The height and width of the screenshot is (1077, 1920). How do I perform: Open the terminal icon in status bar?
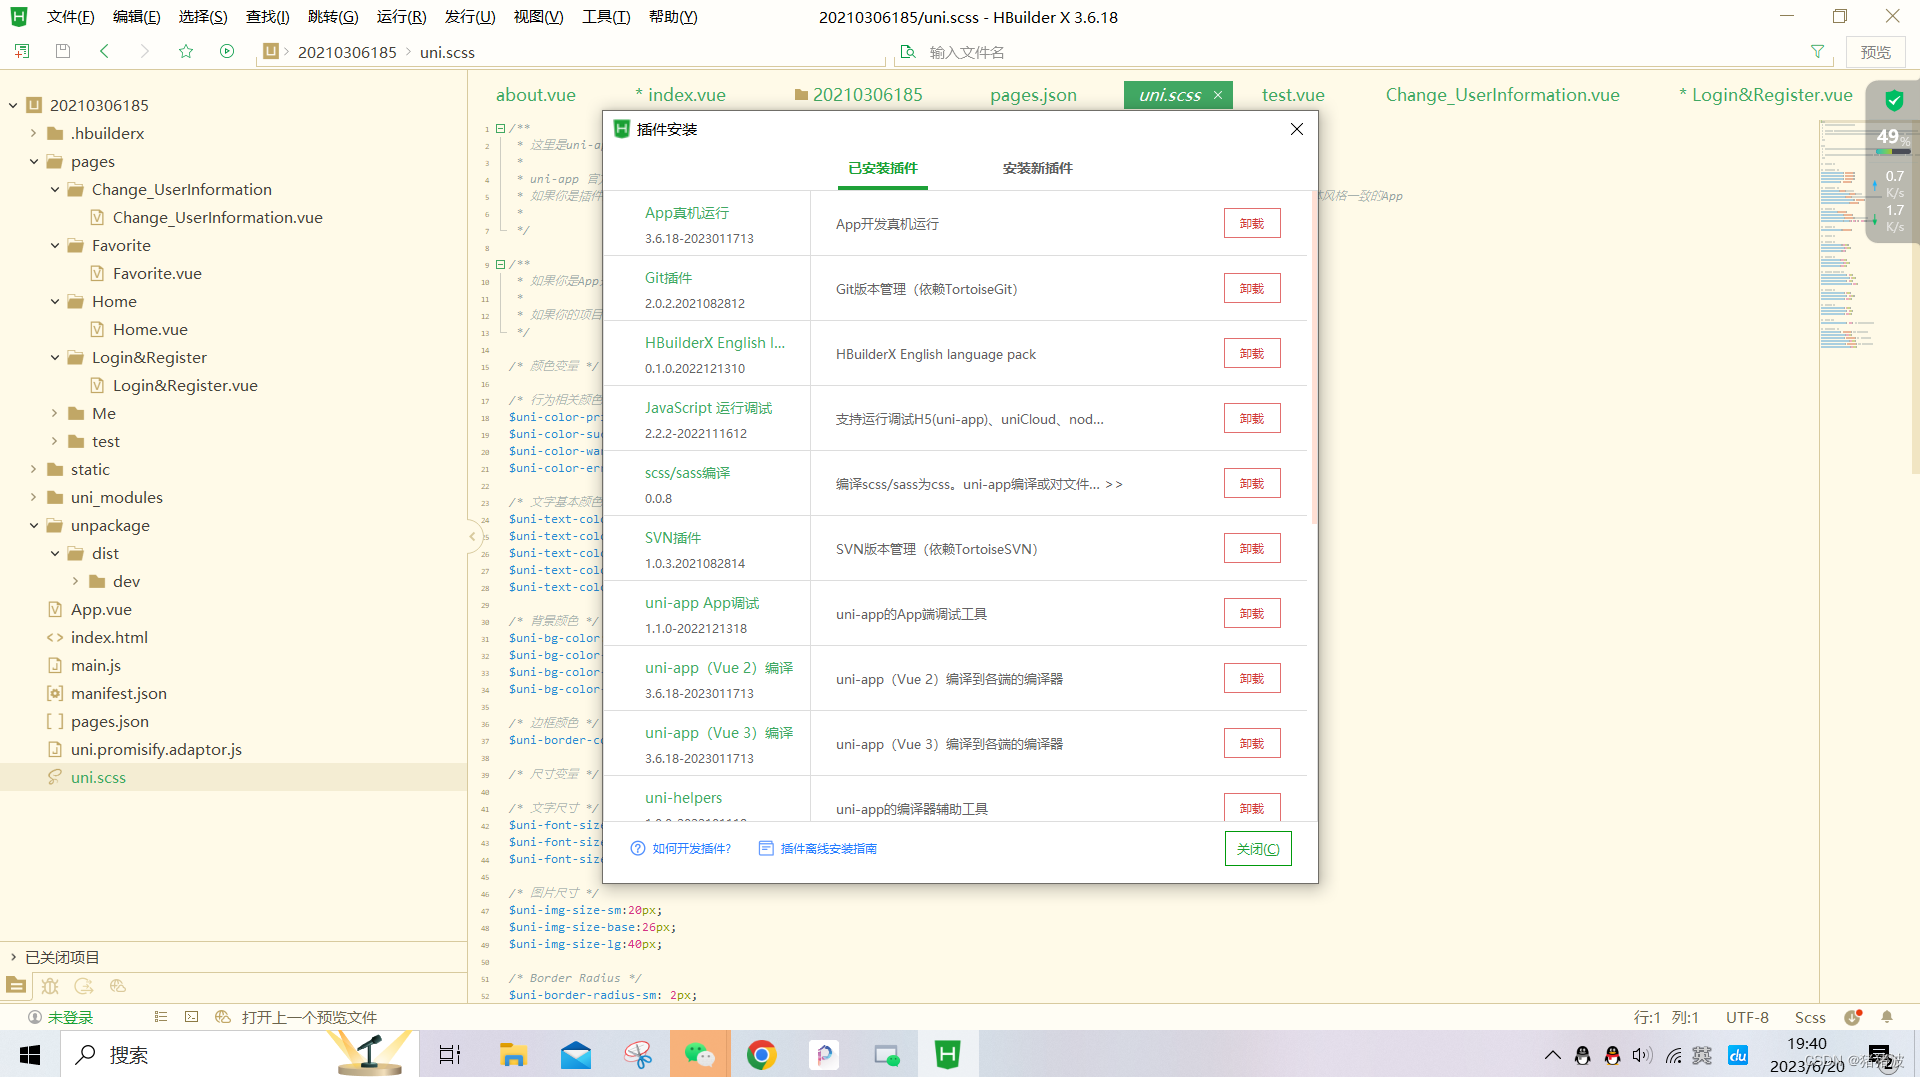[192, 1017]
